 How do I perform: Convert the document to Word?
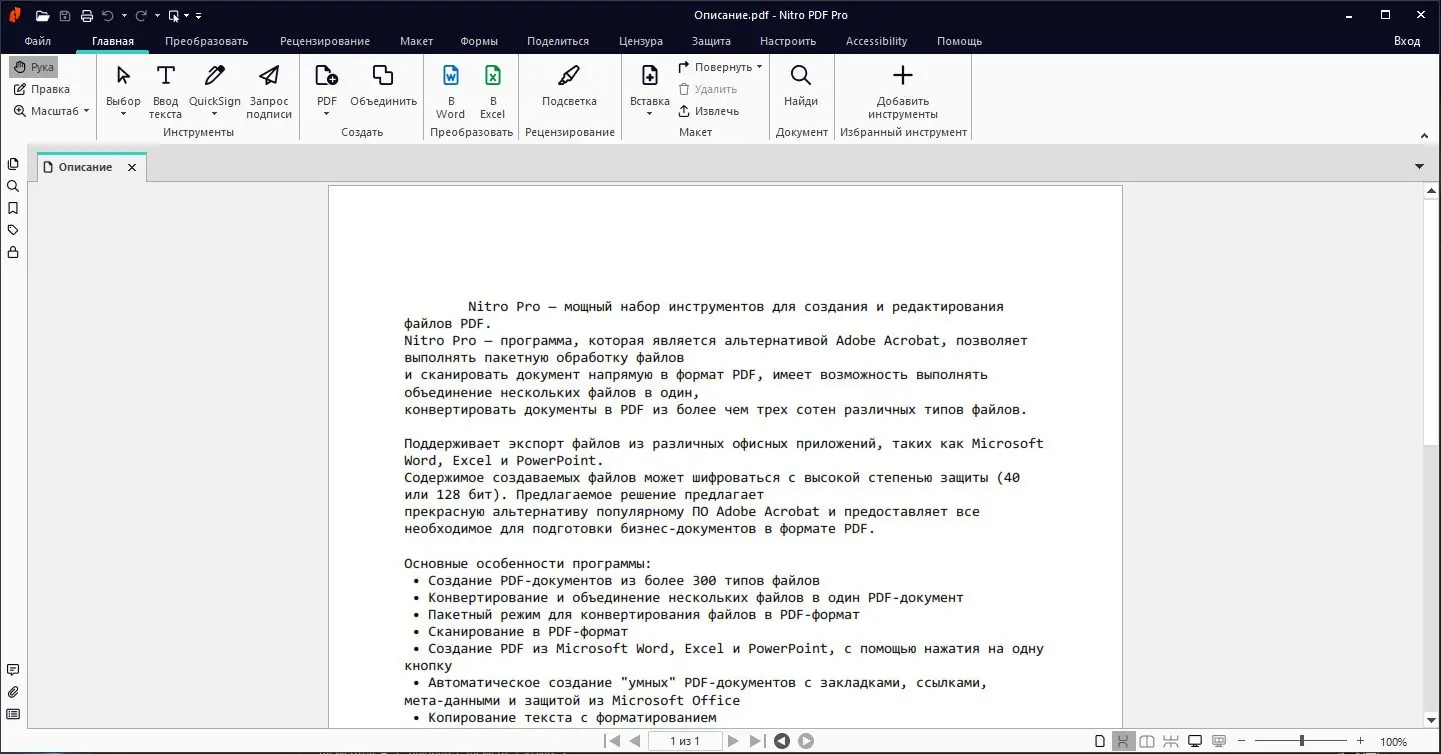pos(450,88)
